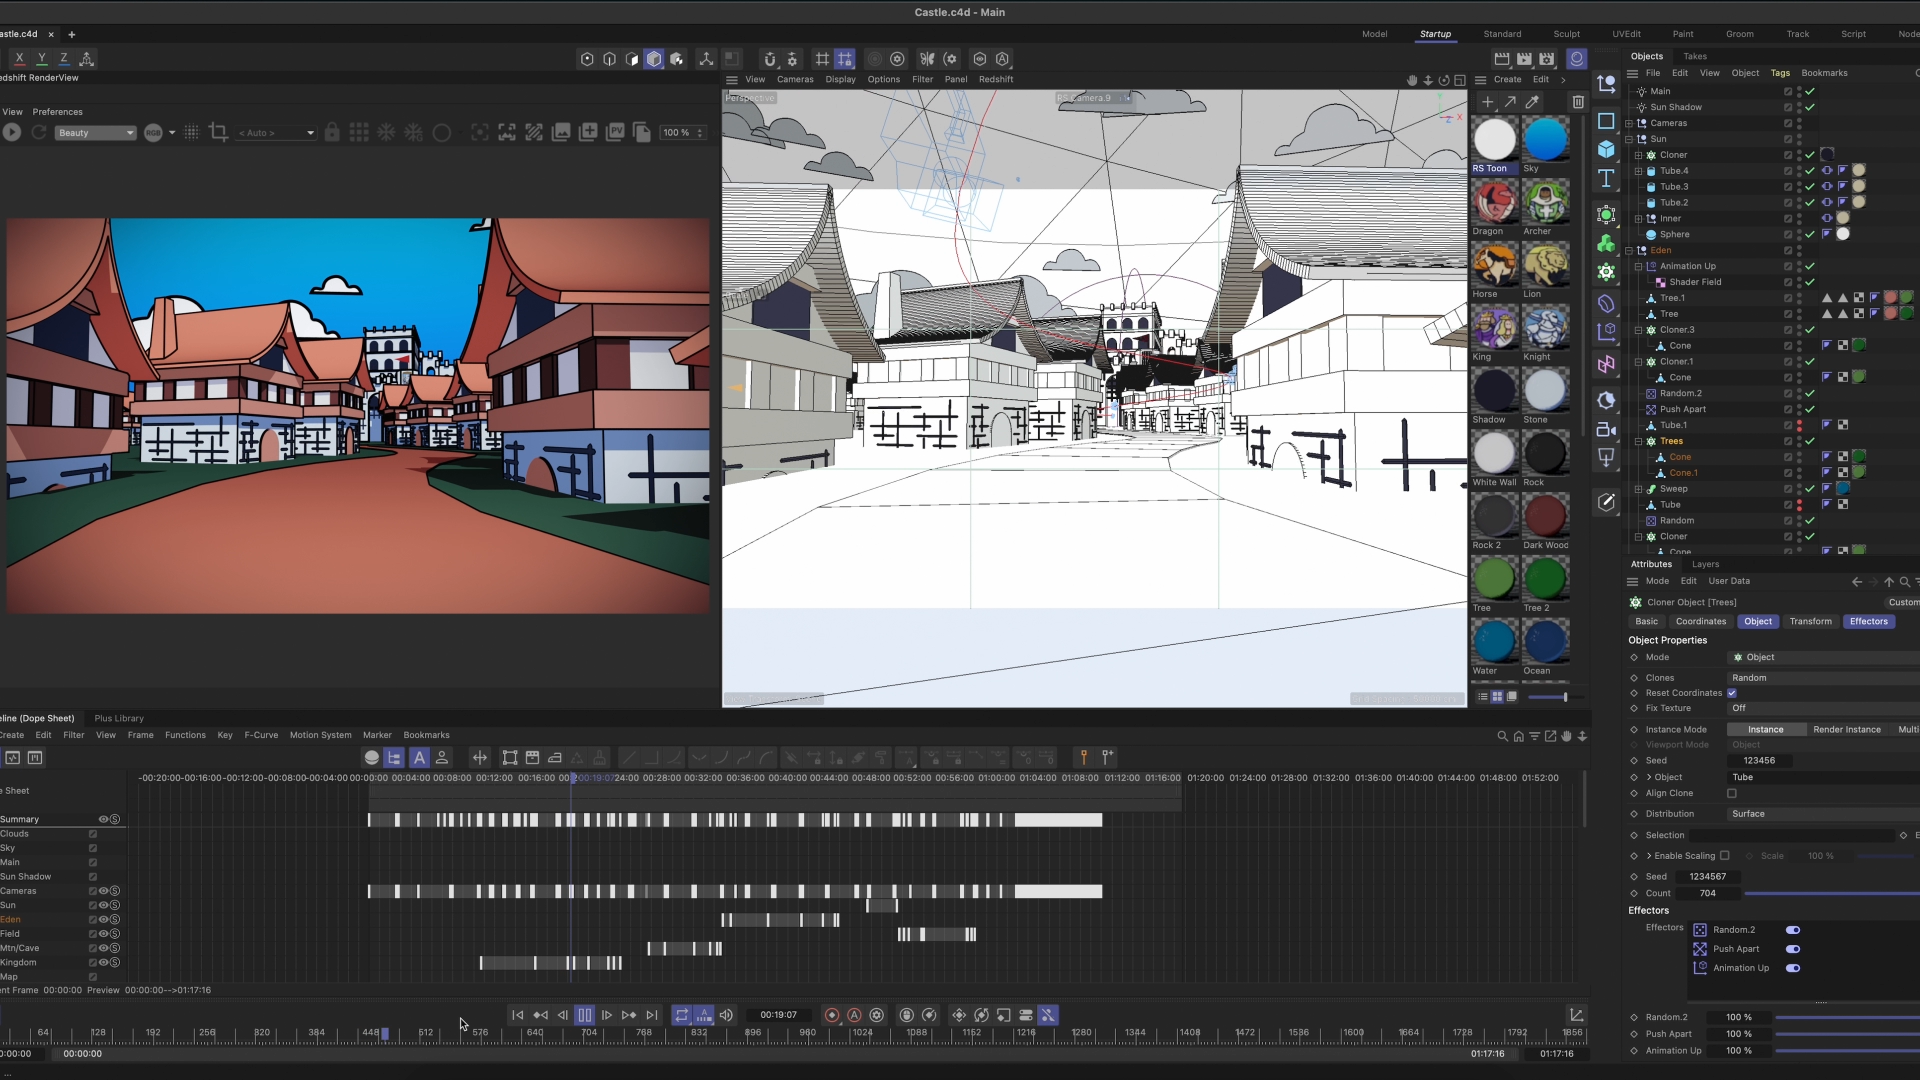
Task: Open the F-Curve menu in the timeline
Action: (x=261, y=735)
